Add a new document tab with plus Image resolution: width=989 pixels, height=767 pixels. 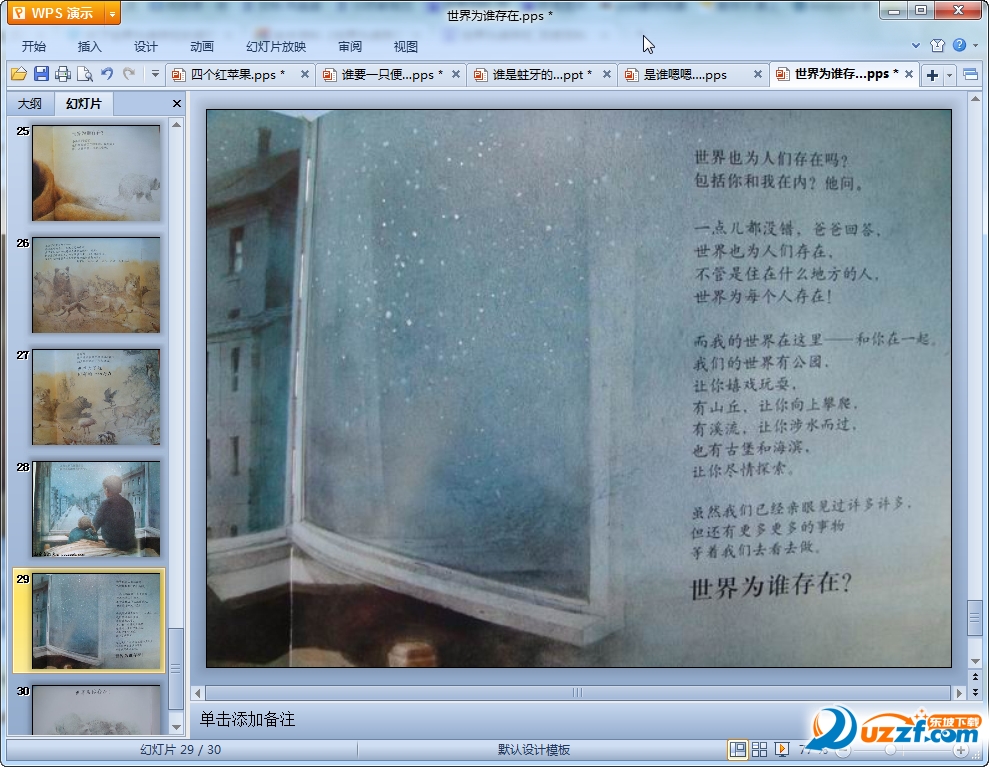click(932, 75)
